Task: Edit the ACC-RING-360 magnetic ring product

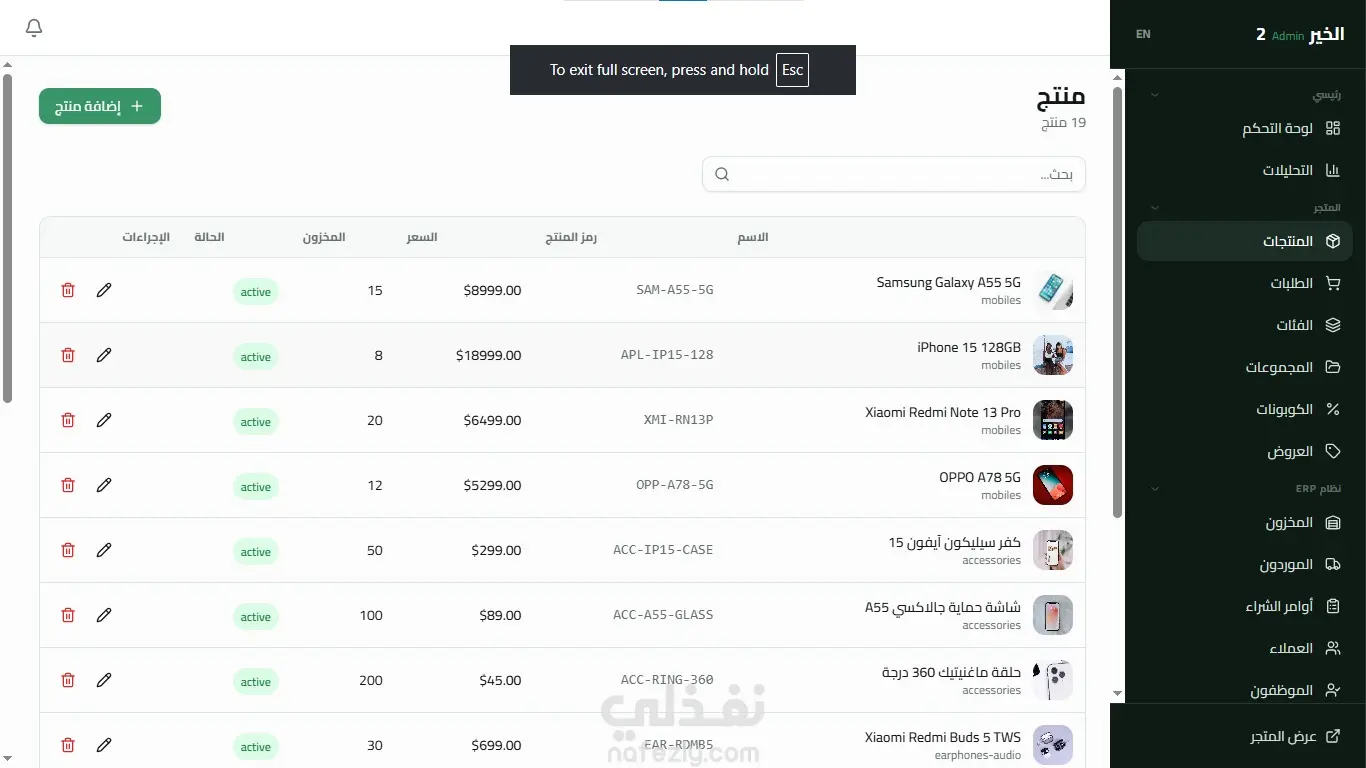Action: (104, 680)
